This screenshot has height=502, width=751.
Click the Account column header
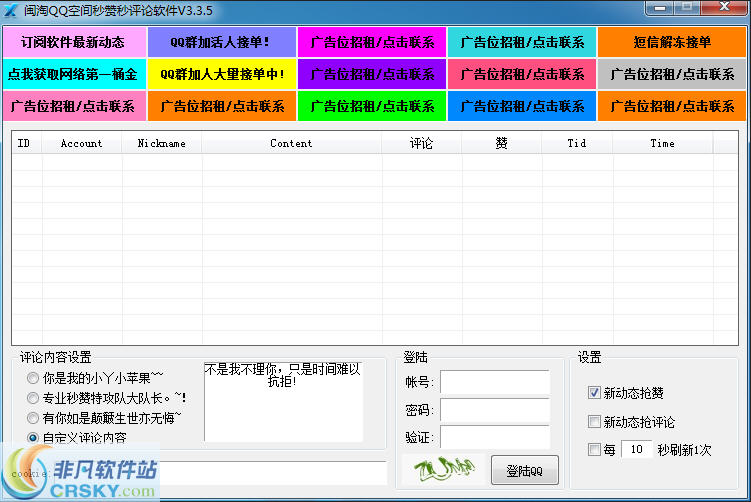click(82, 143)
